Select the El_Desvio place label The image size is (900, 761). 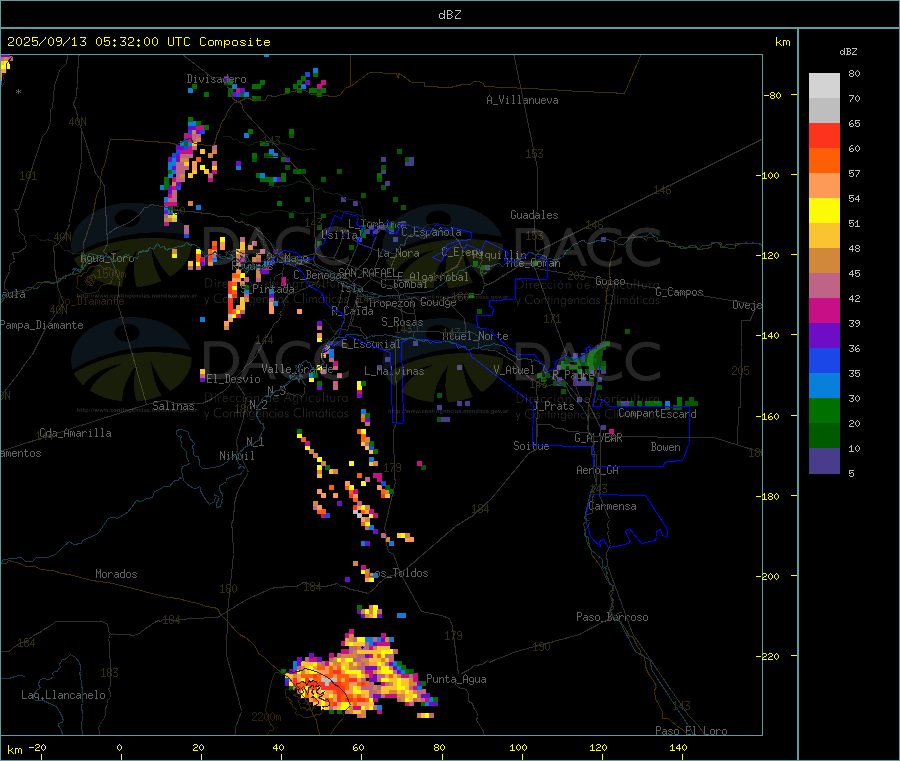click(x=234, y=379)
